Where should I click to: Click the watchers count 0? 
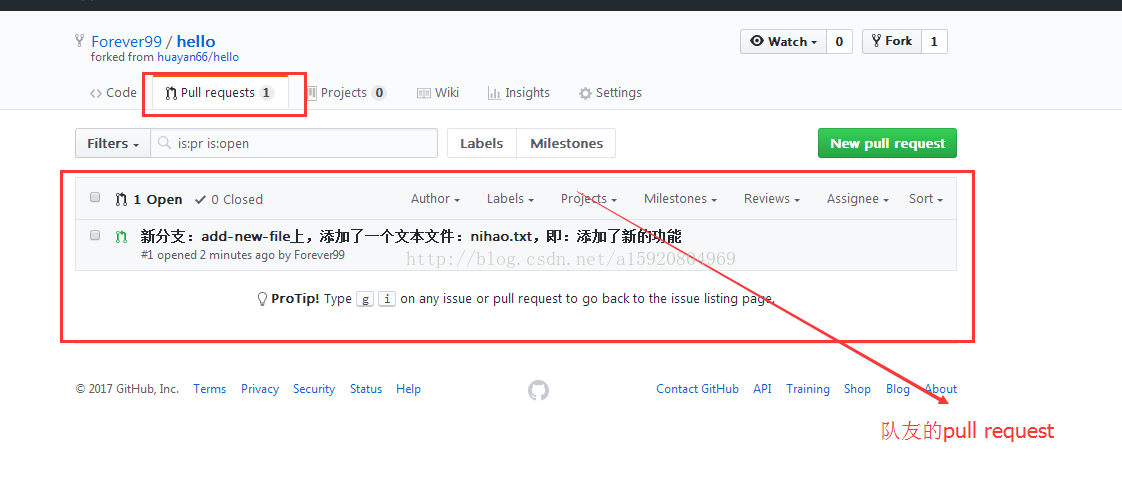pyautogui.click(x=839, y=42)
